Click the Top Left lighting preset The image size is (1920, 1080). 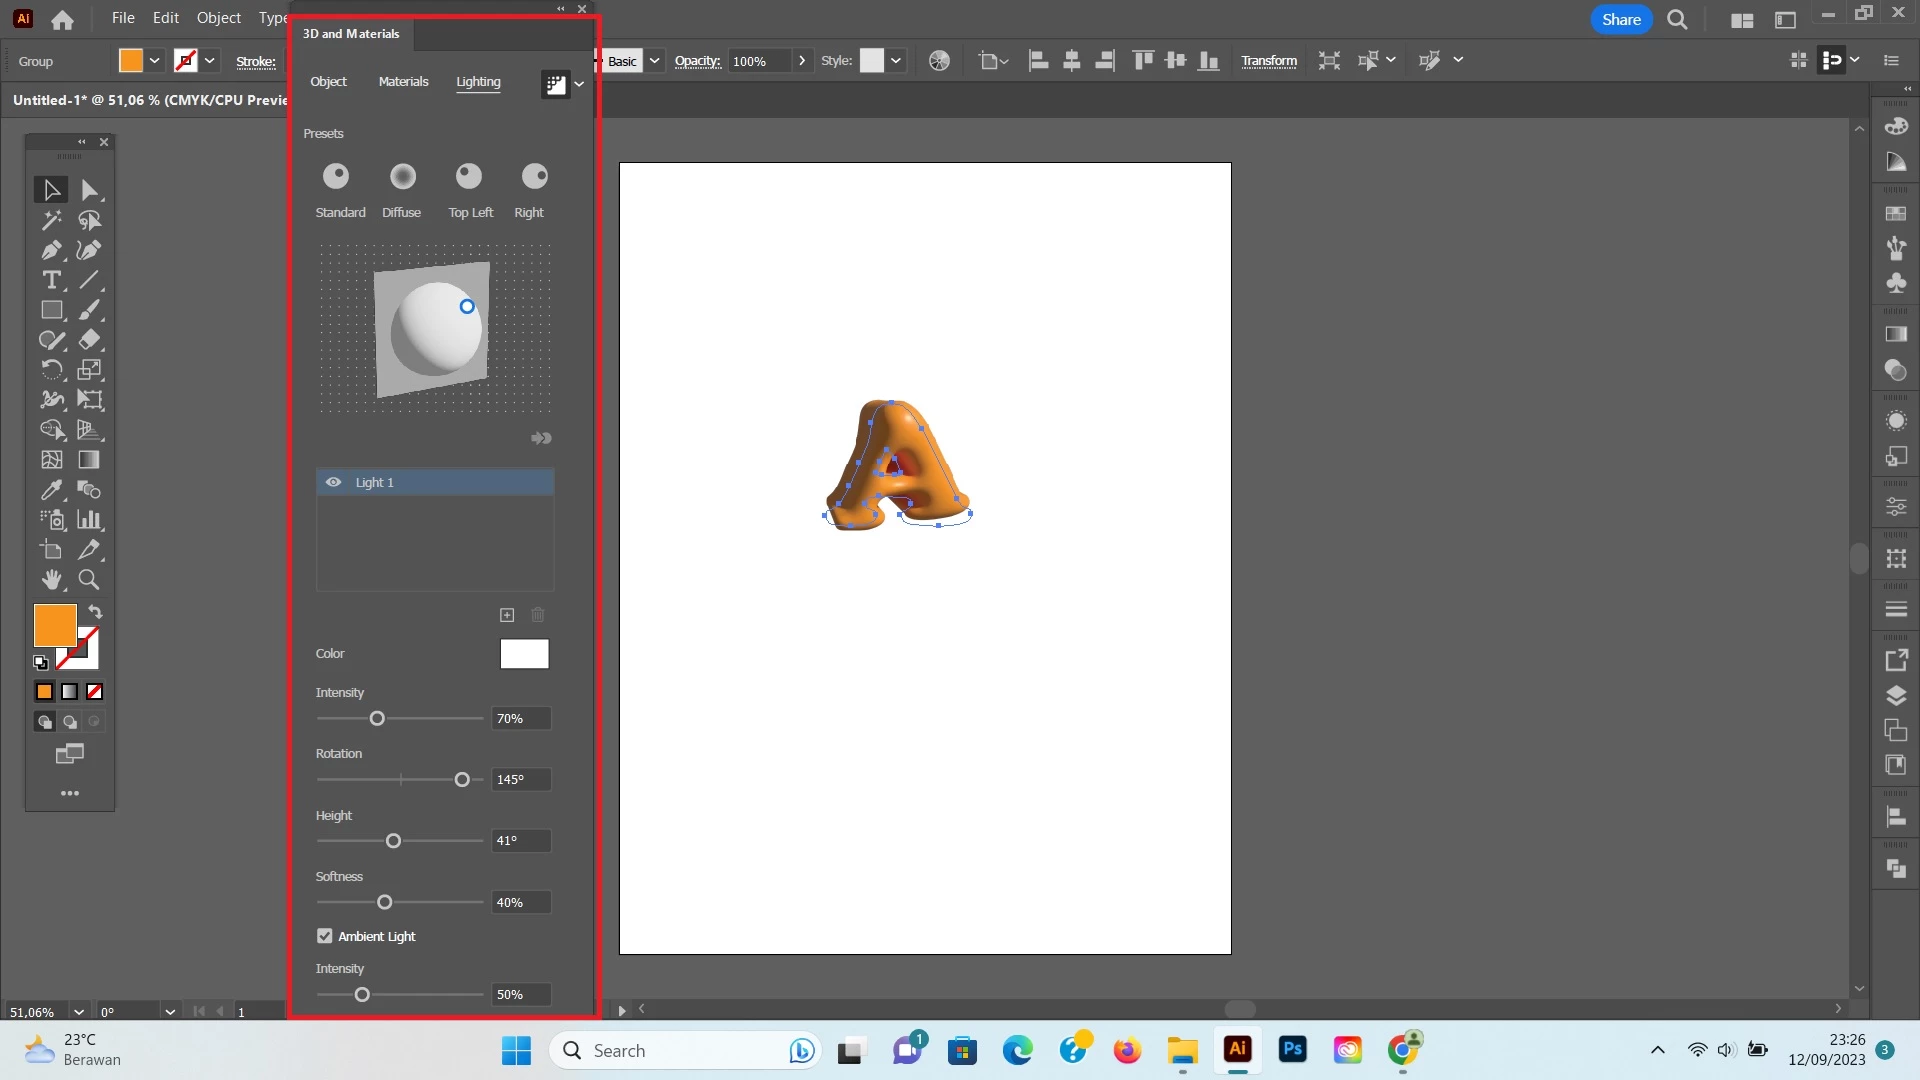coord(469,177)
